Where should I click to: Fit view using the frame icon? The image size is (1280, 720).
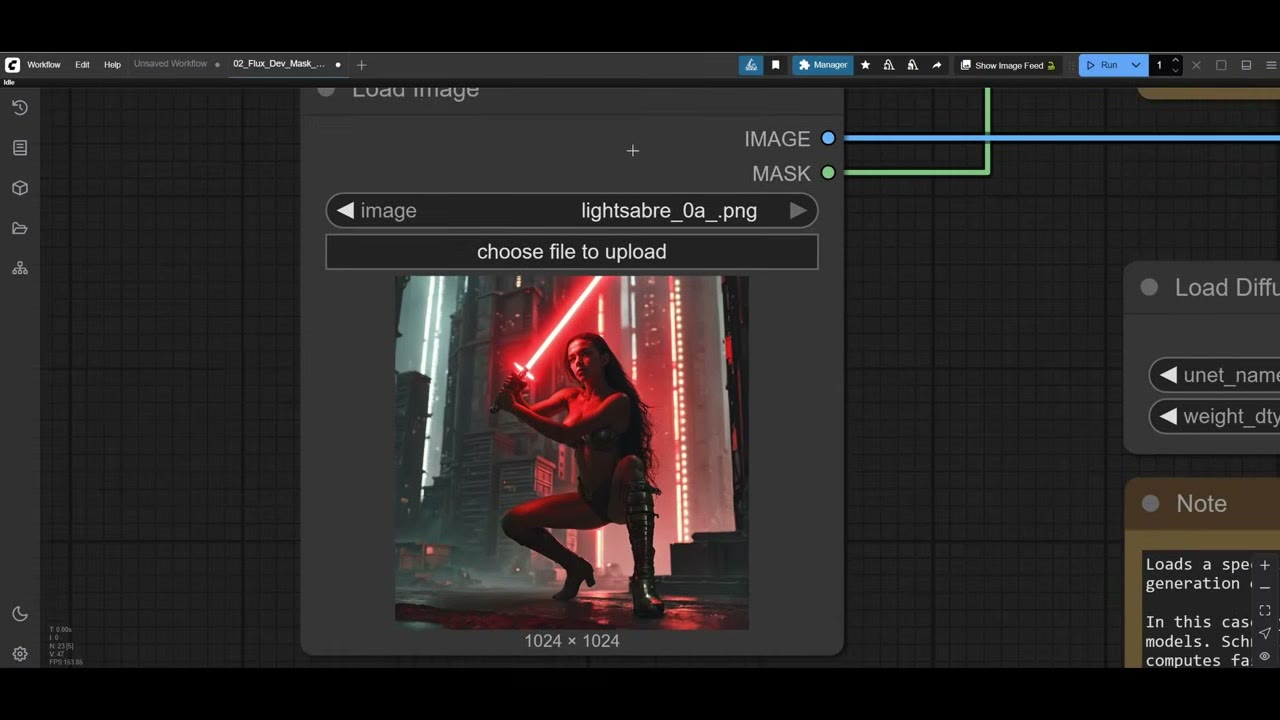pos(1265,611)
